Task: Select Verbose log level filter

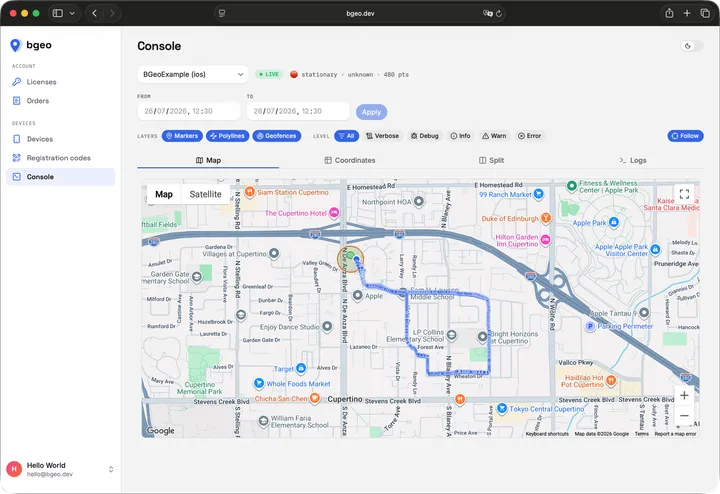Action: (x=382, y=136)
